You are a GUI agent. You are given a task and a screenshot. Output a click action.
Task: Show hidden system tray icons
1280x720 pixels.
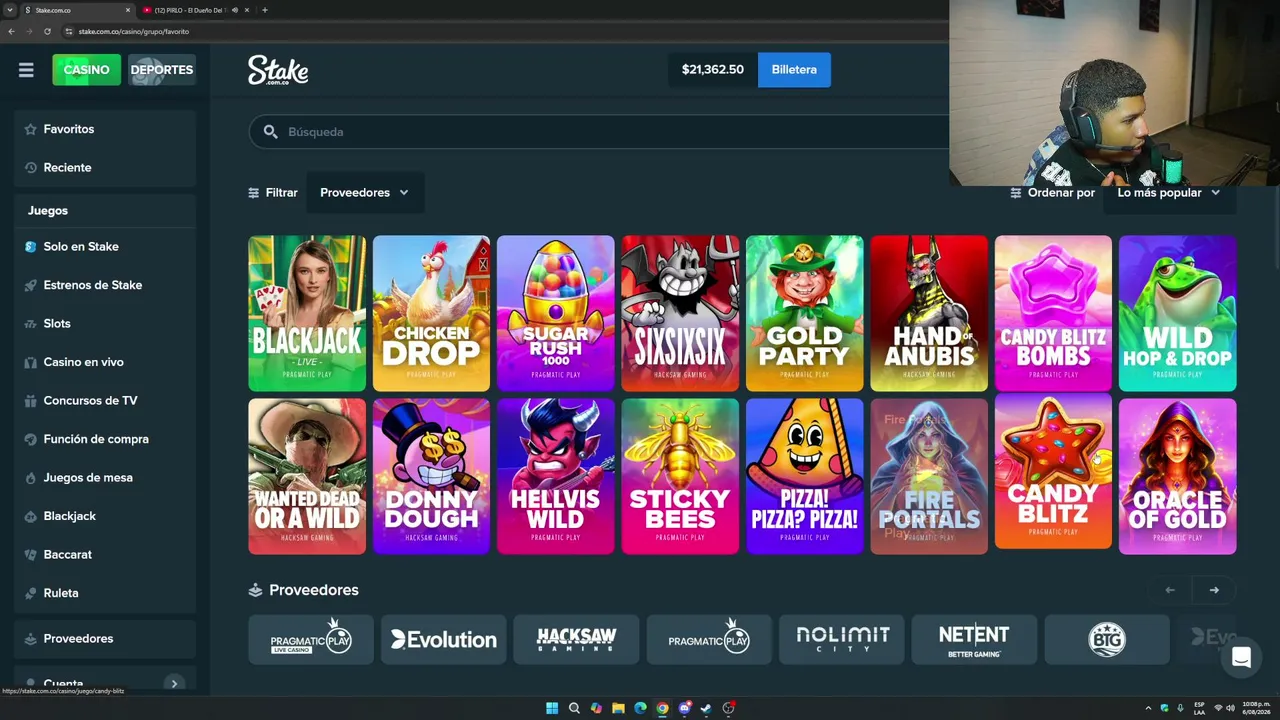(x=1148, y=708)
